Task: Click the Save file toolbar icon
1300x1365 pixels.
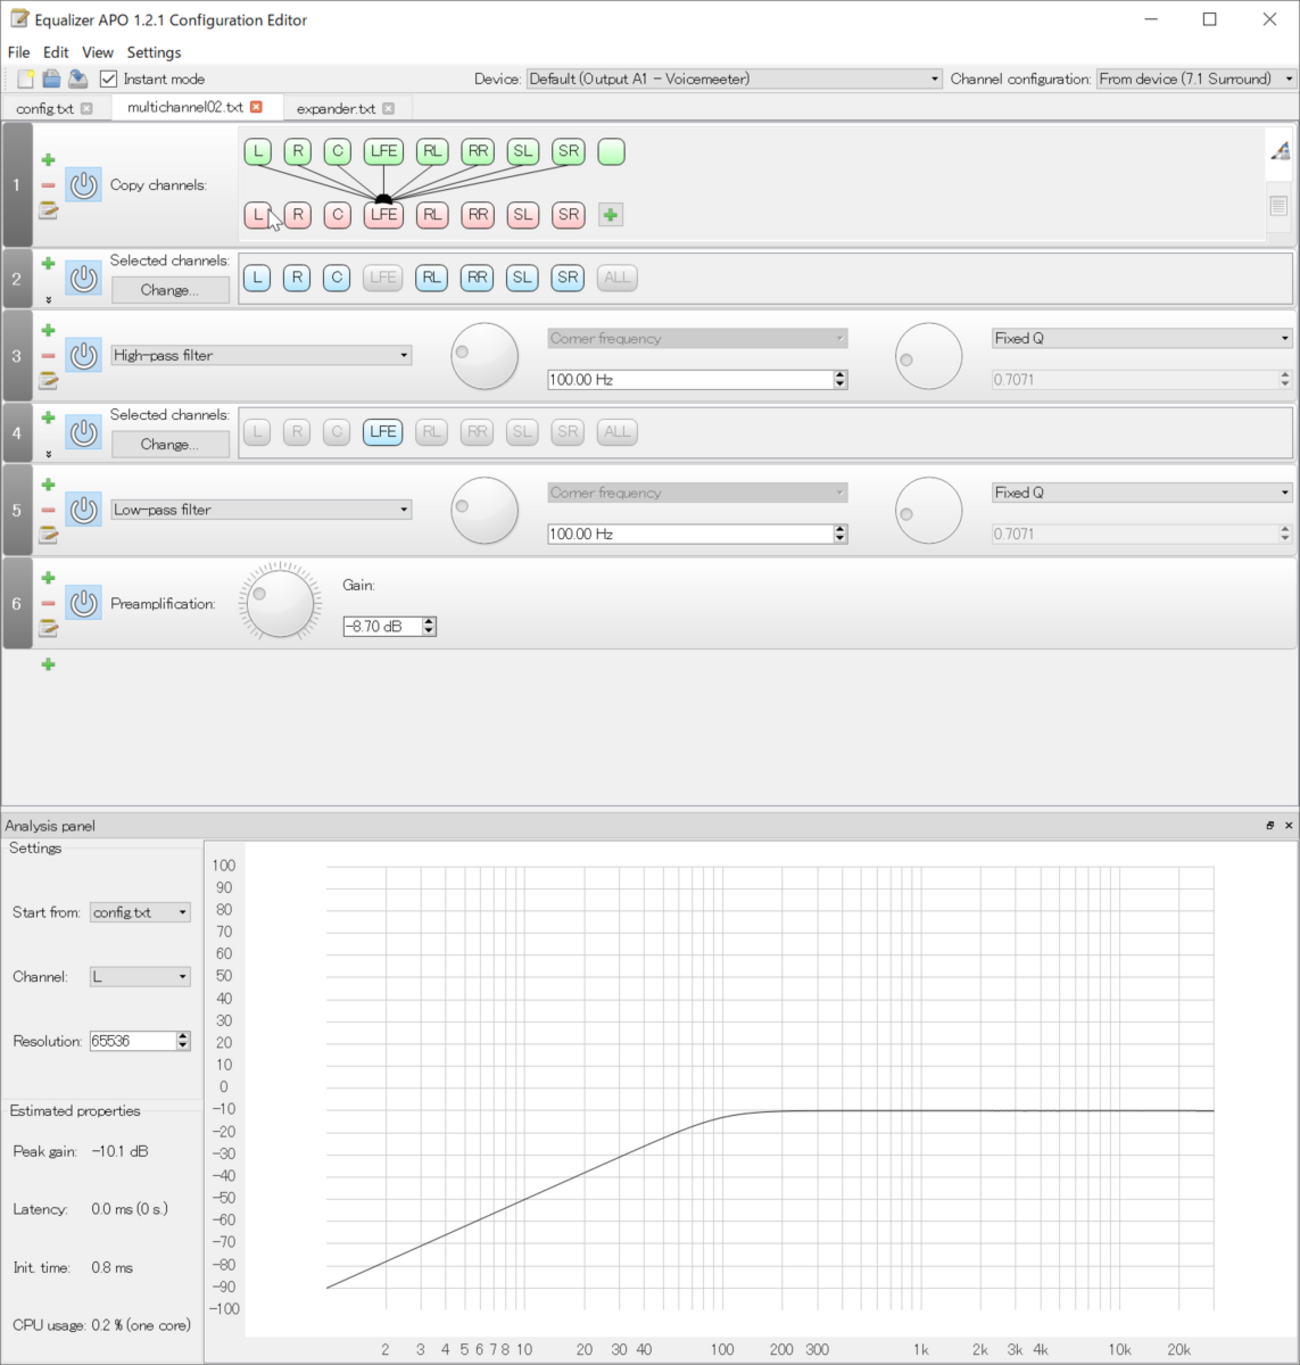Action: tap(78, 79)
